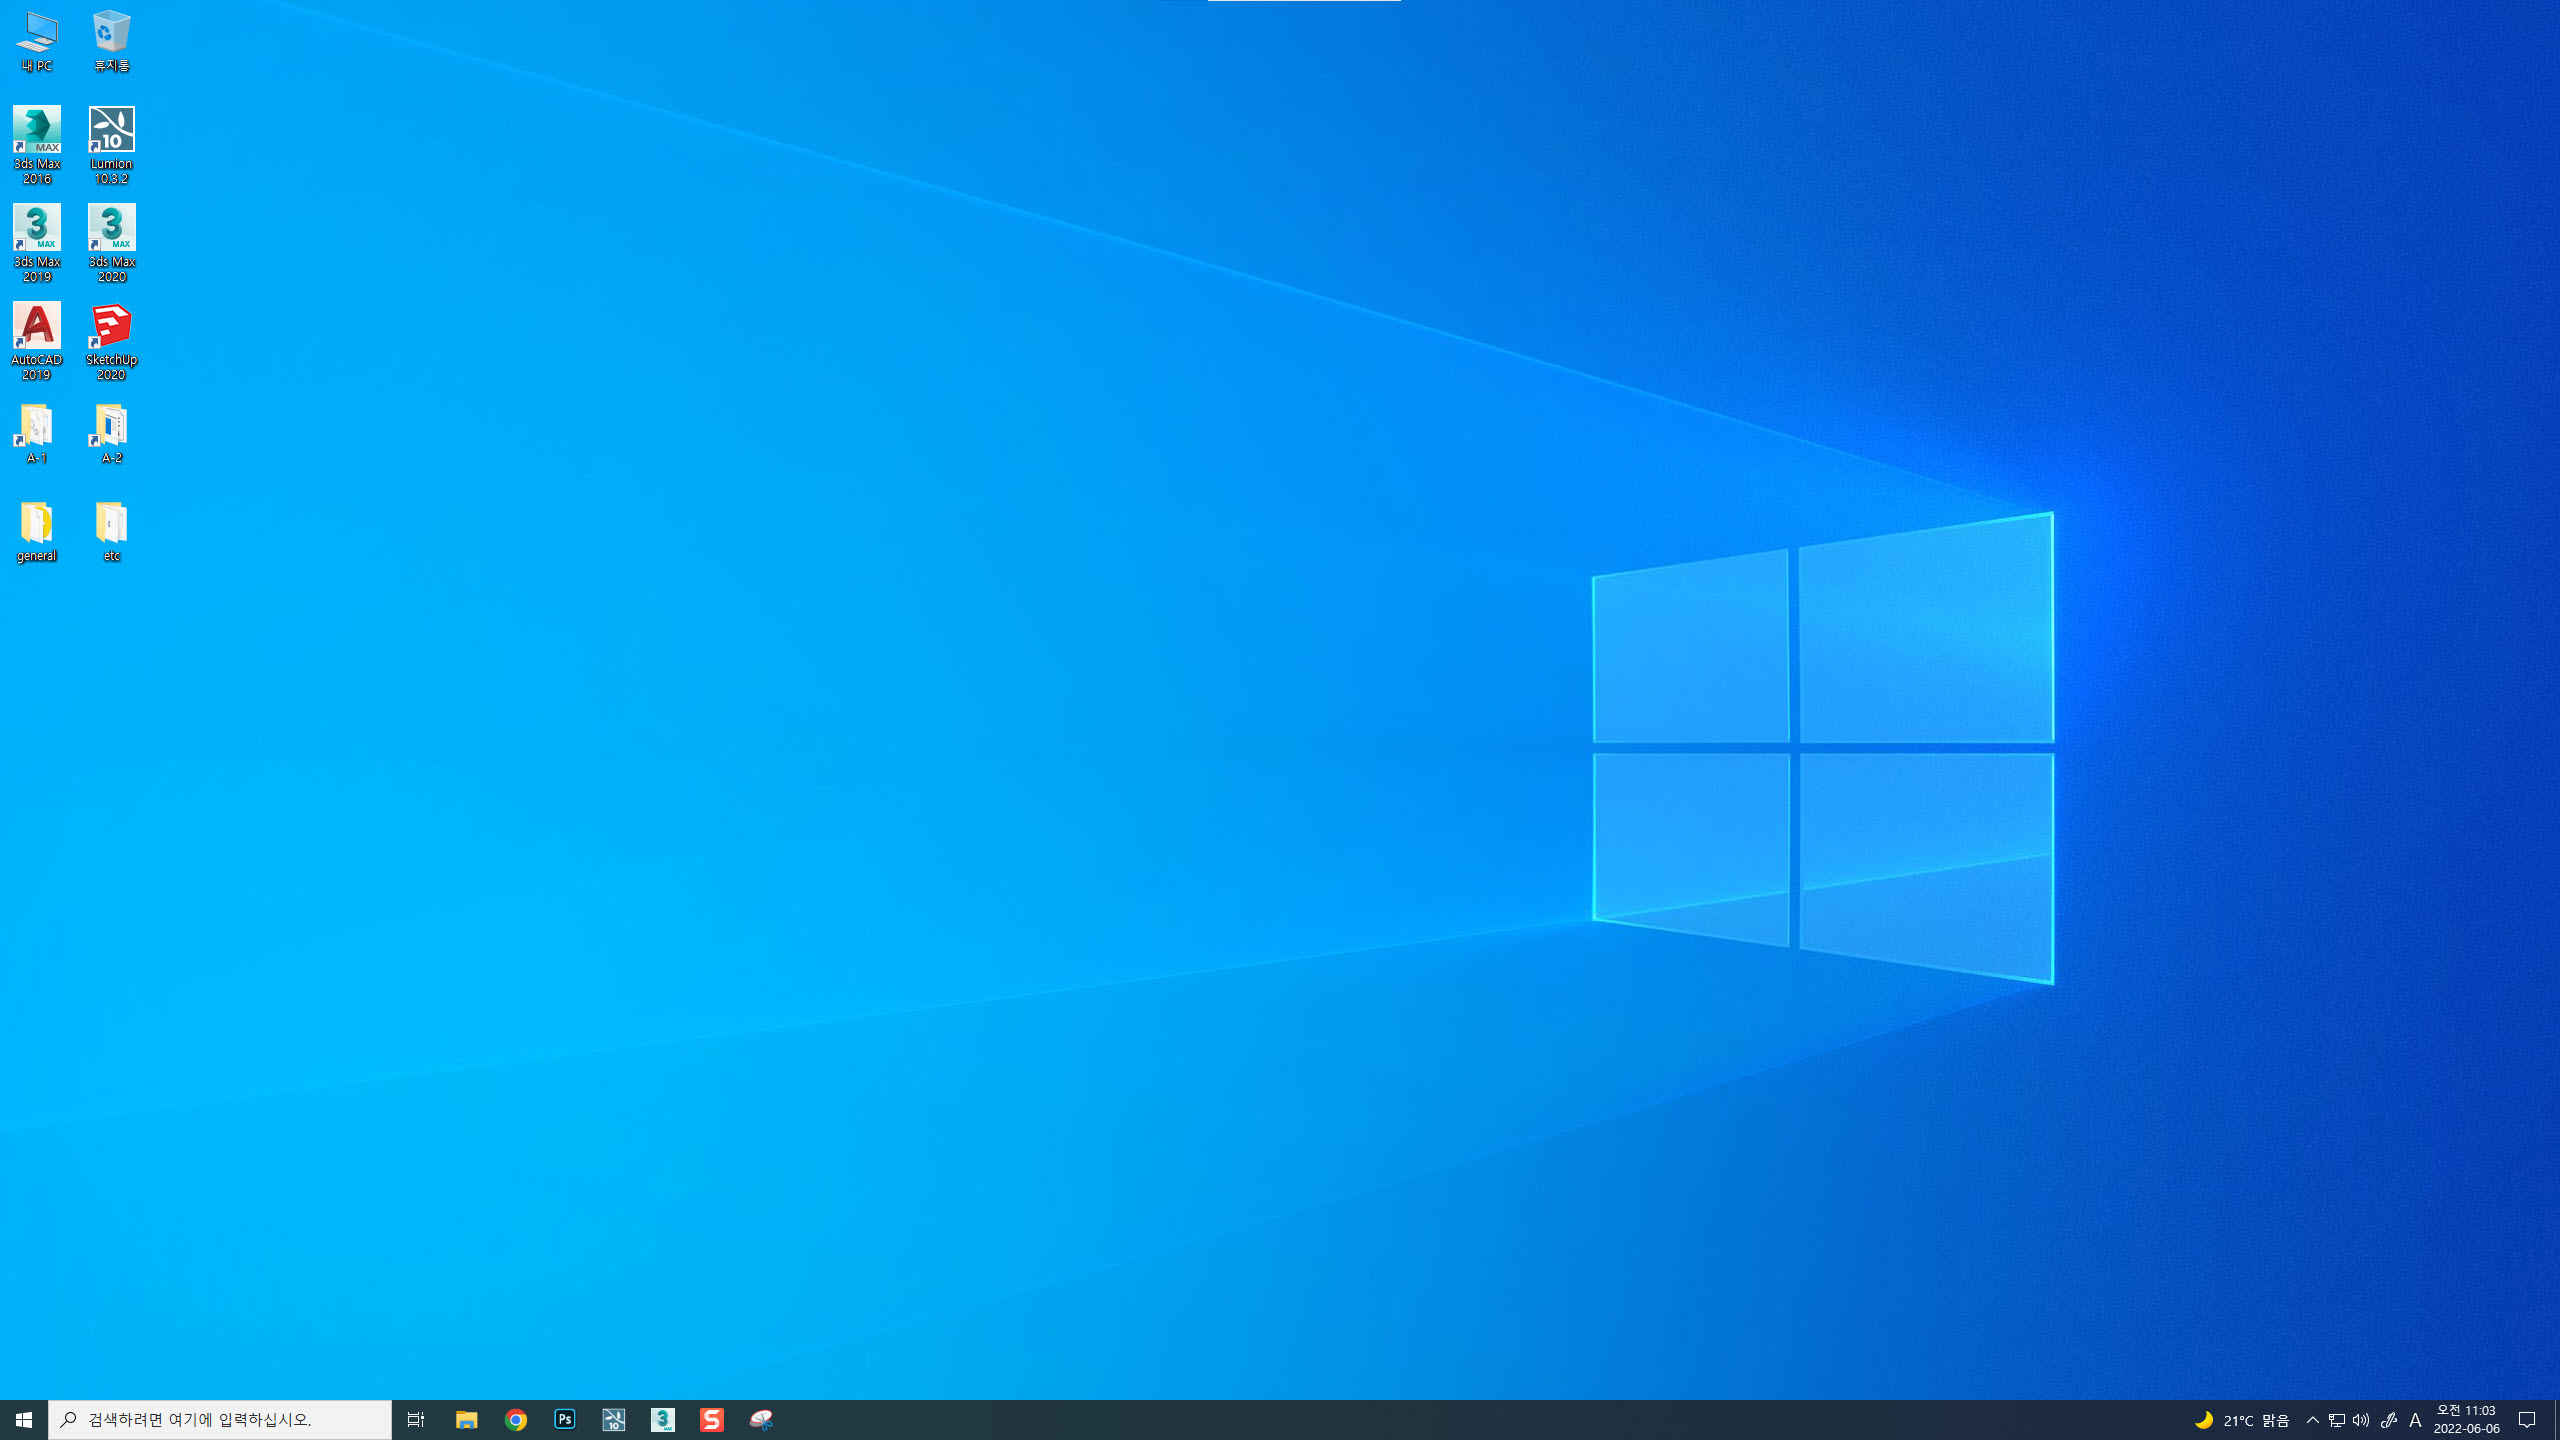This screenshot has width=2560, height=1440.
Task: Open Photoshop from the taskbar
Action: (x=564, y=1420)
